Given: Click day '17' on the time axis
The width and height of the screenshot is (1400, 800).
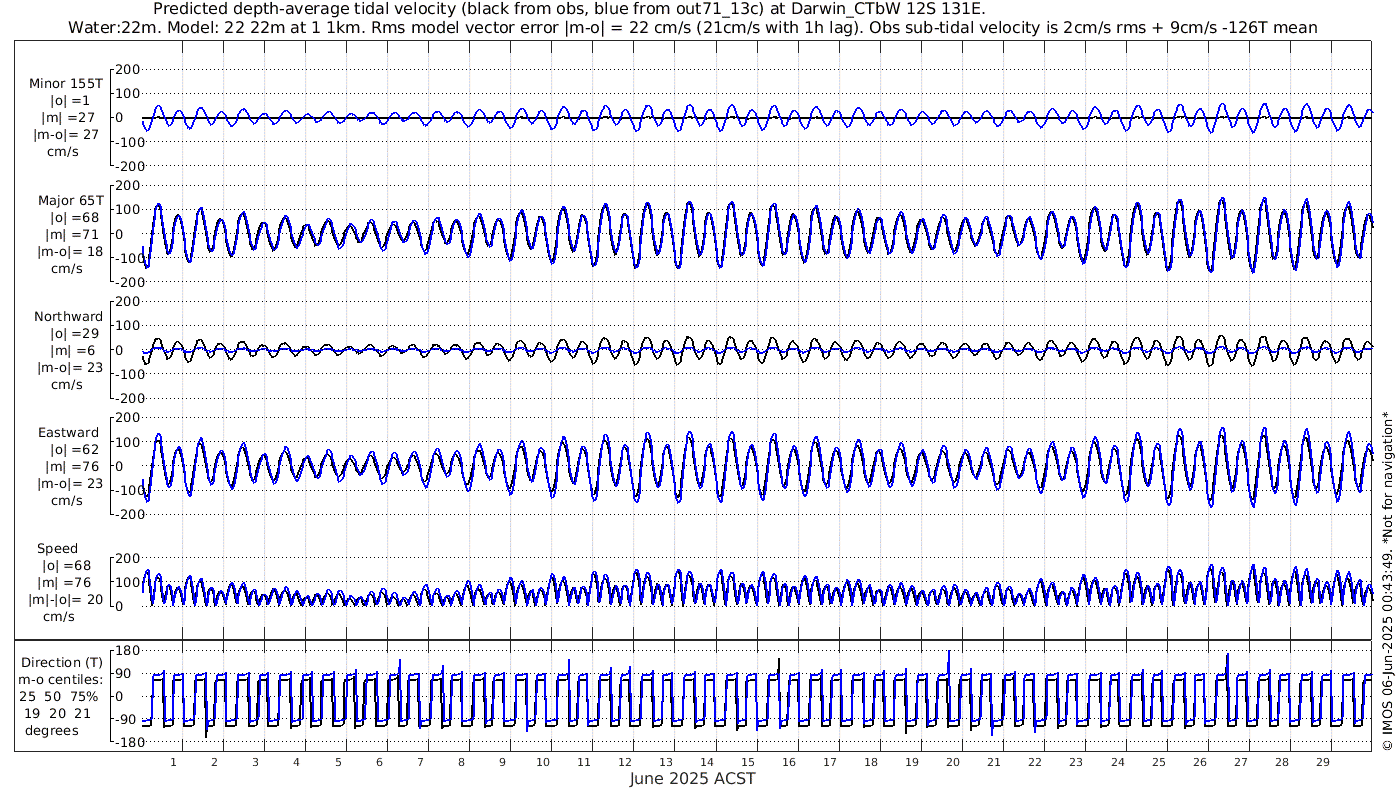Looking at the screenshot, I should click(x=830, y=762).
